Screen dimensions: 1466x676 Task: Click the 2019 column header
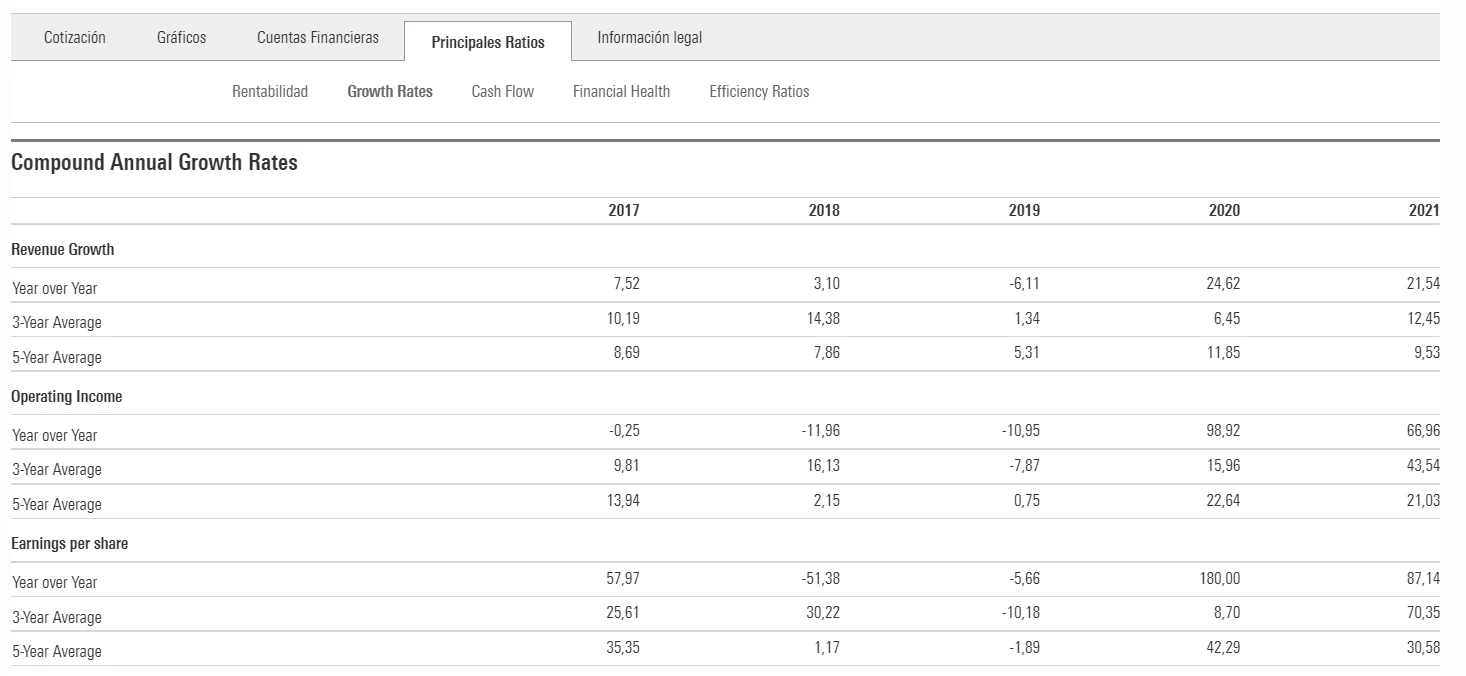click(1023, 211)
